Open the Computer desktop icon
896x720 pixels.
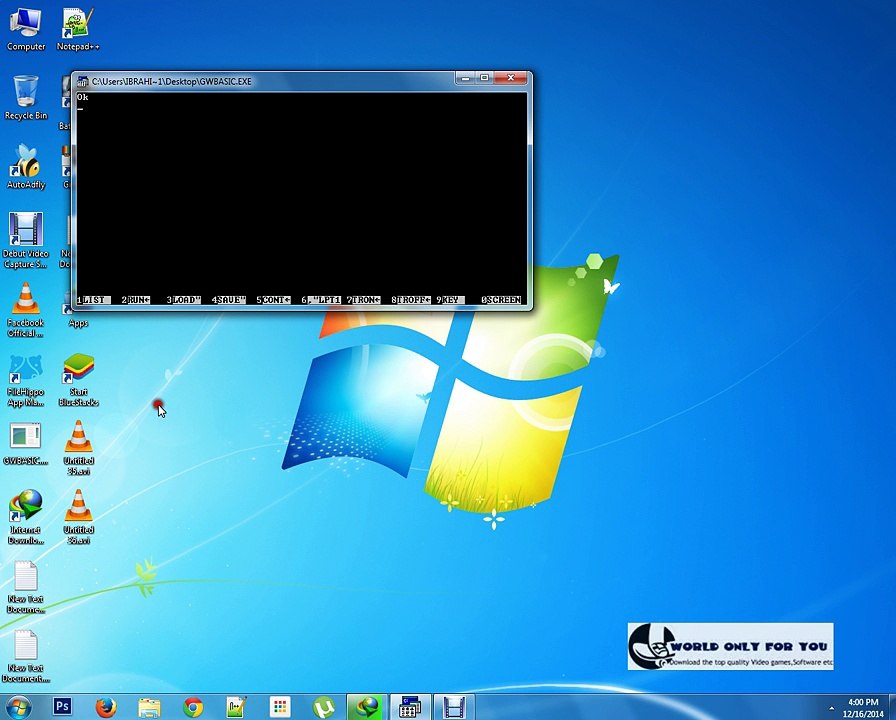pos(26,30)
